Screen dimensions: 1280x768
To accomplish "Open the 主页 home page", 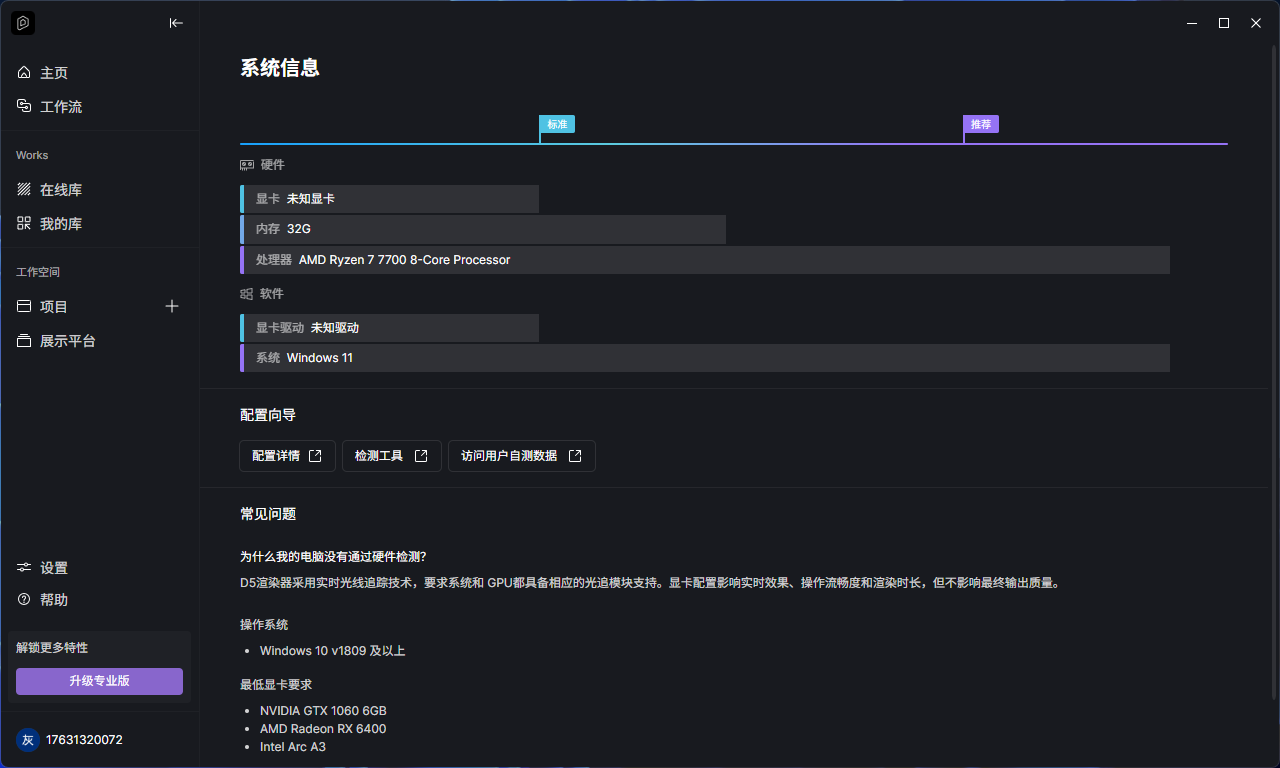I will 54,73.
